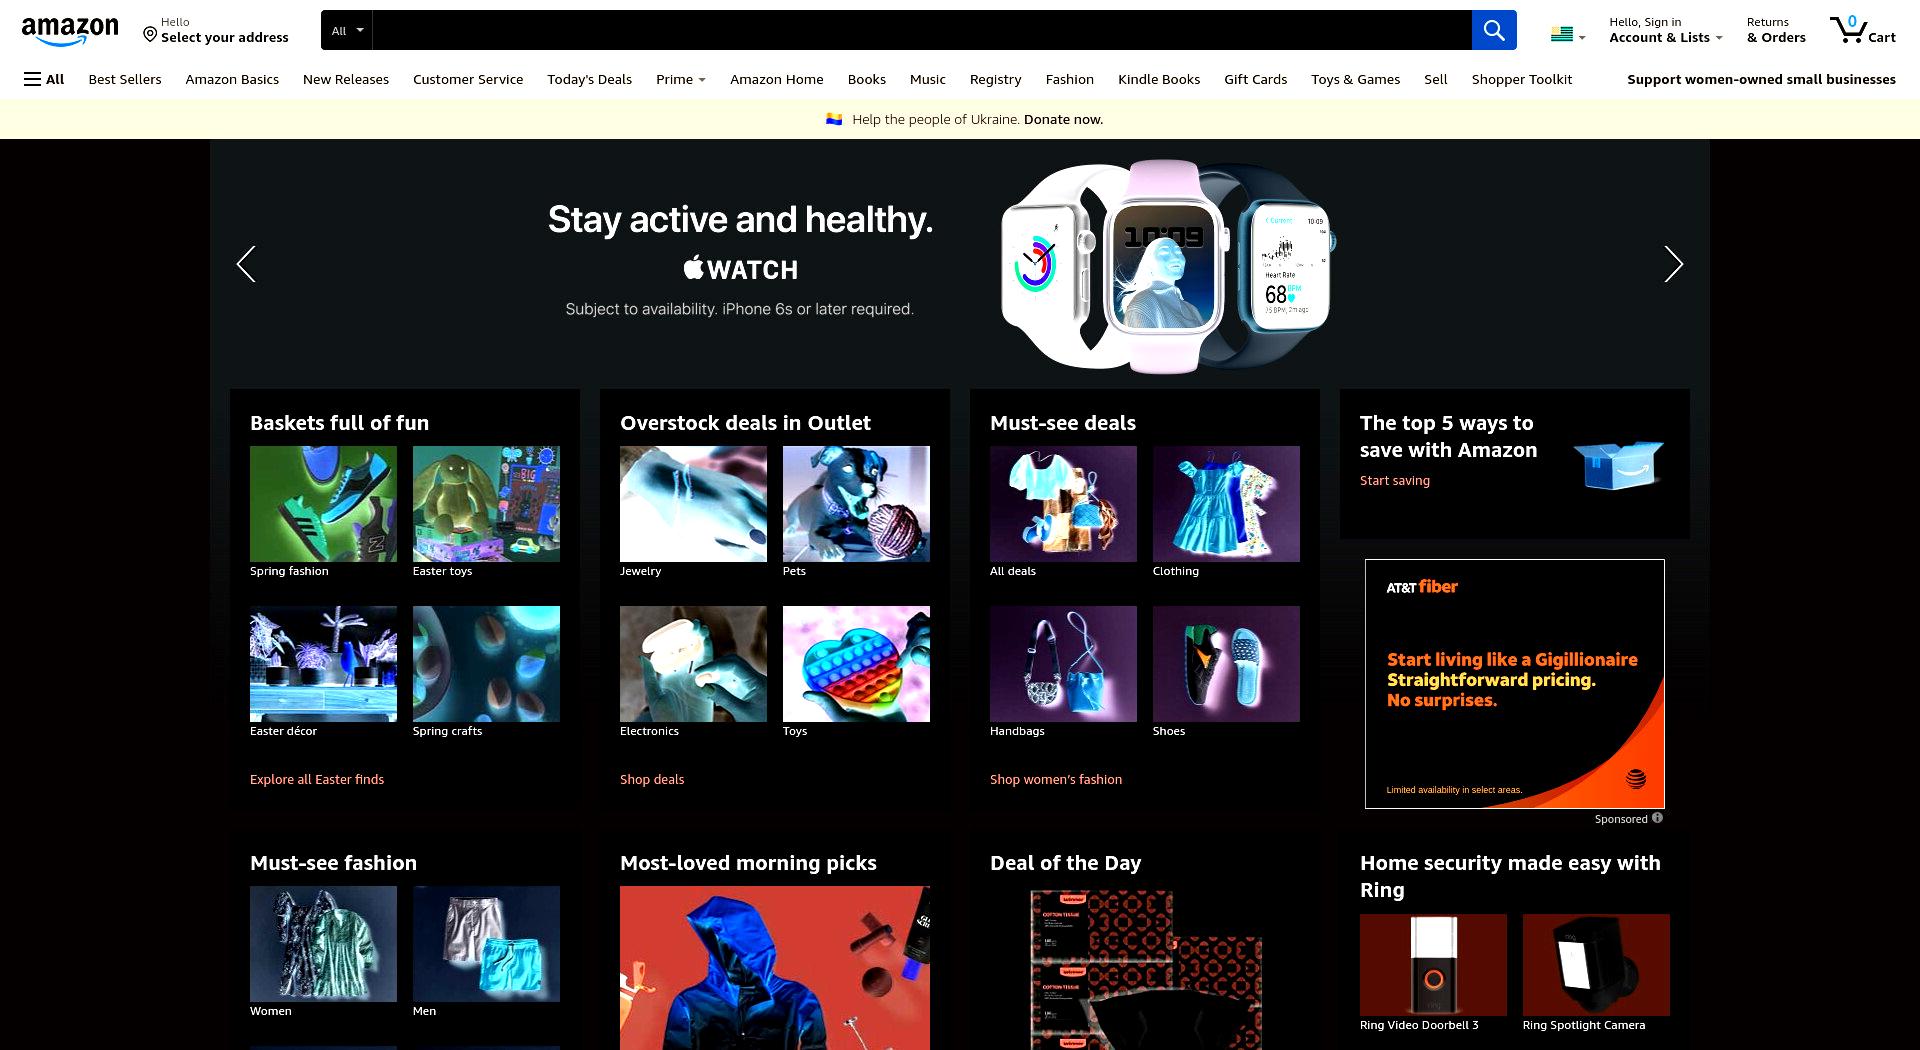Open the Toys outlet thumbnail
The image size is (1920, 1050).
pyautogui.click(x=856, y=664)
